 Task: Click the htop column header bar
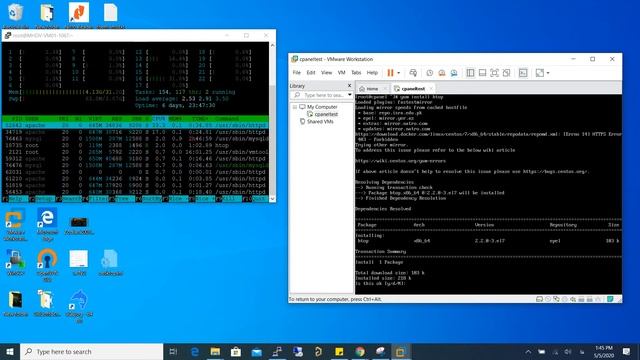coord(135,119)
